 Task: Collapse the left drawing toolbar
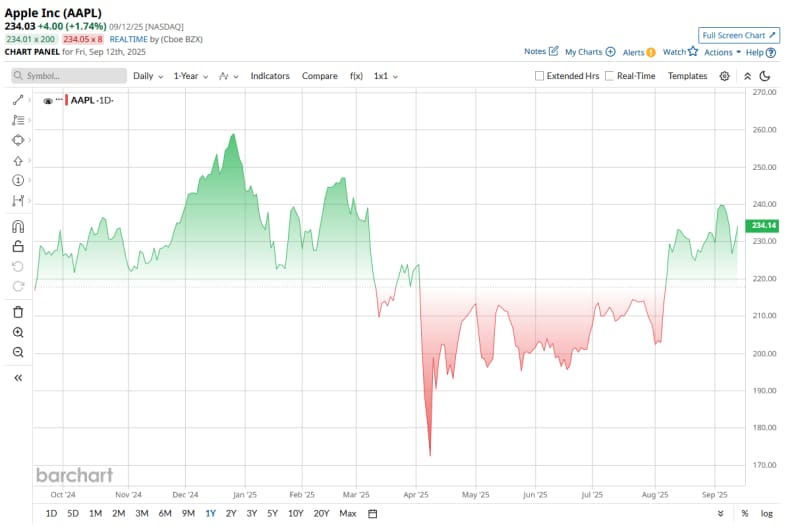[18, 378]
